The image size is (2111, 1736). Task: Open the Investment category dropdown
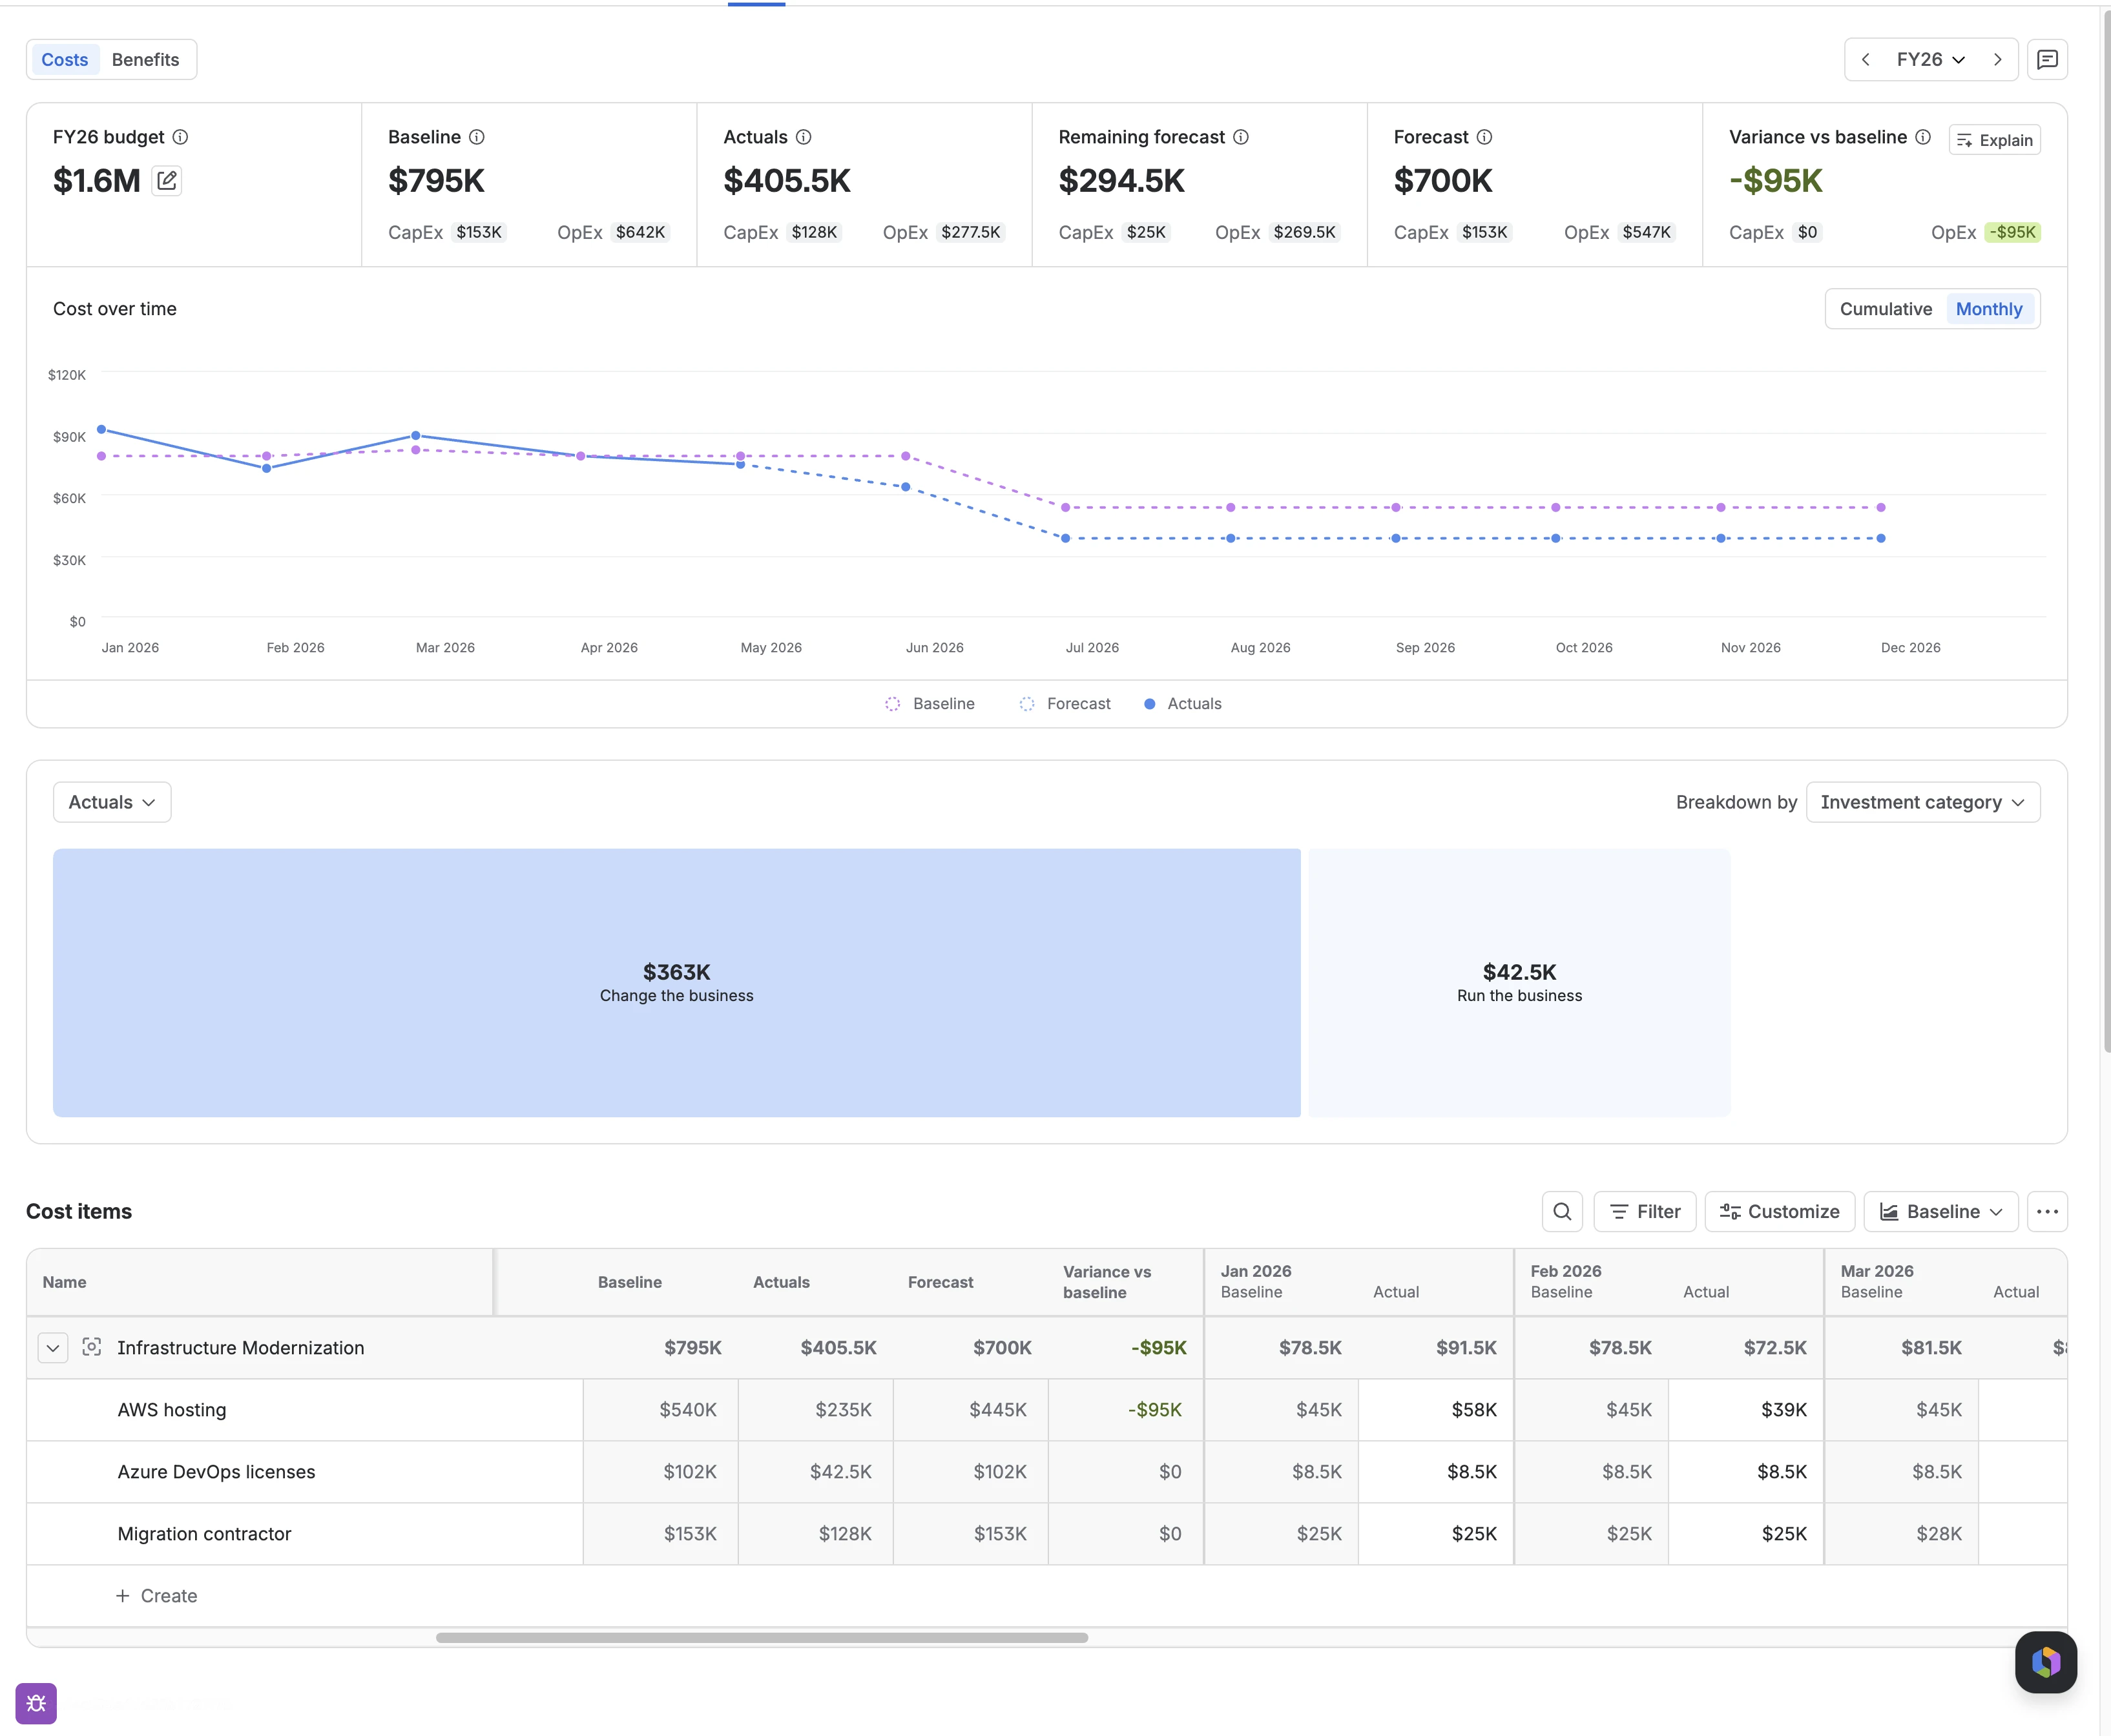tap(1922, 802)
